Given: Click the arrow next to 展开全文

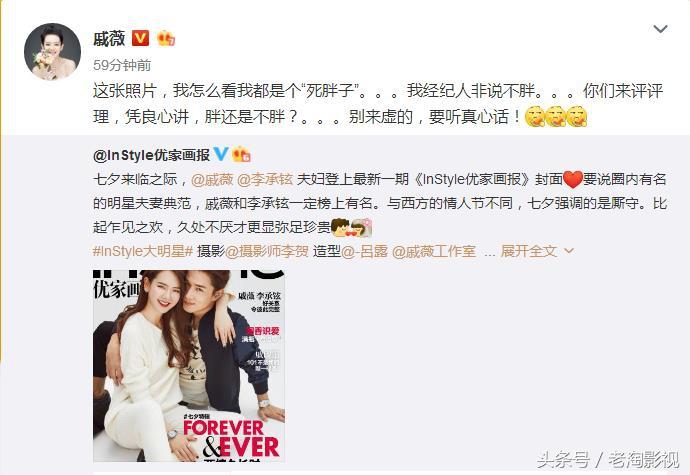Looking at the screenshot, I should tap(569, 251).
